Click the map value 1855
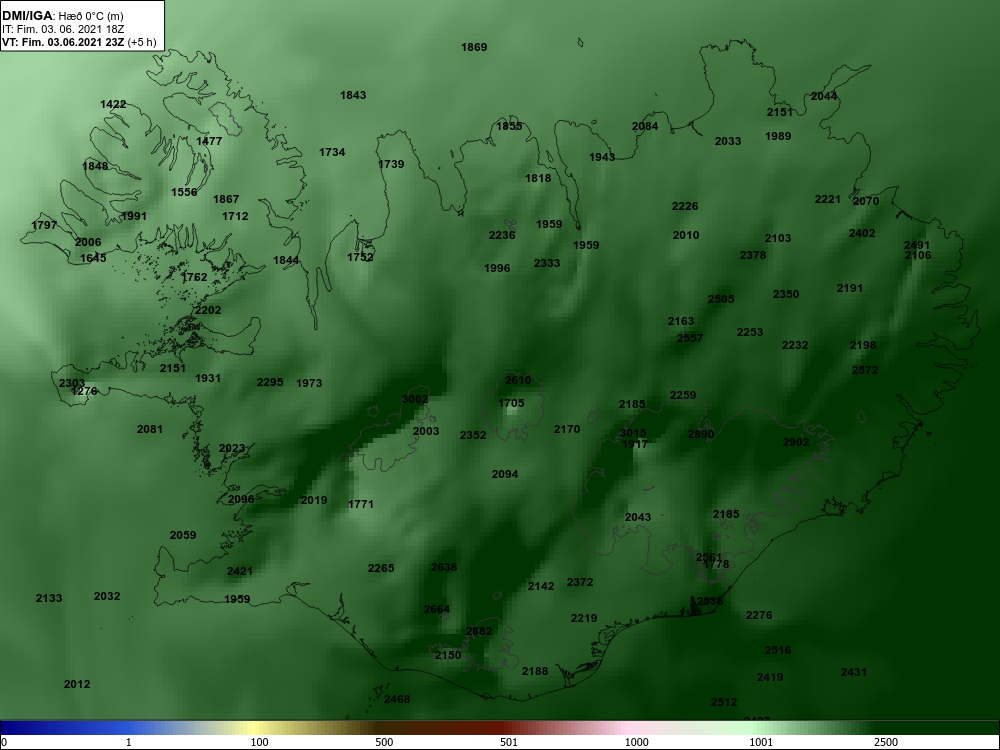Screen dimensions: 1000x750 509,126
